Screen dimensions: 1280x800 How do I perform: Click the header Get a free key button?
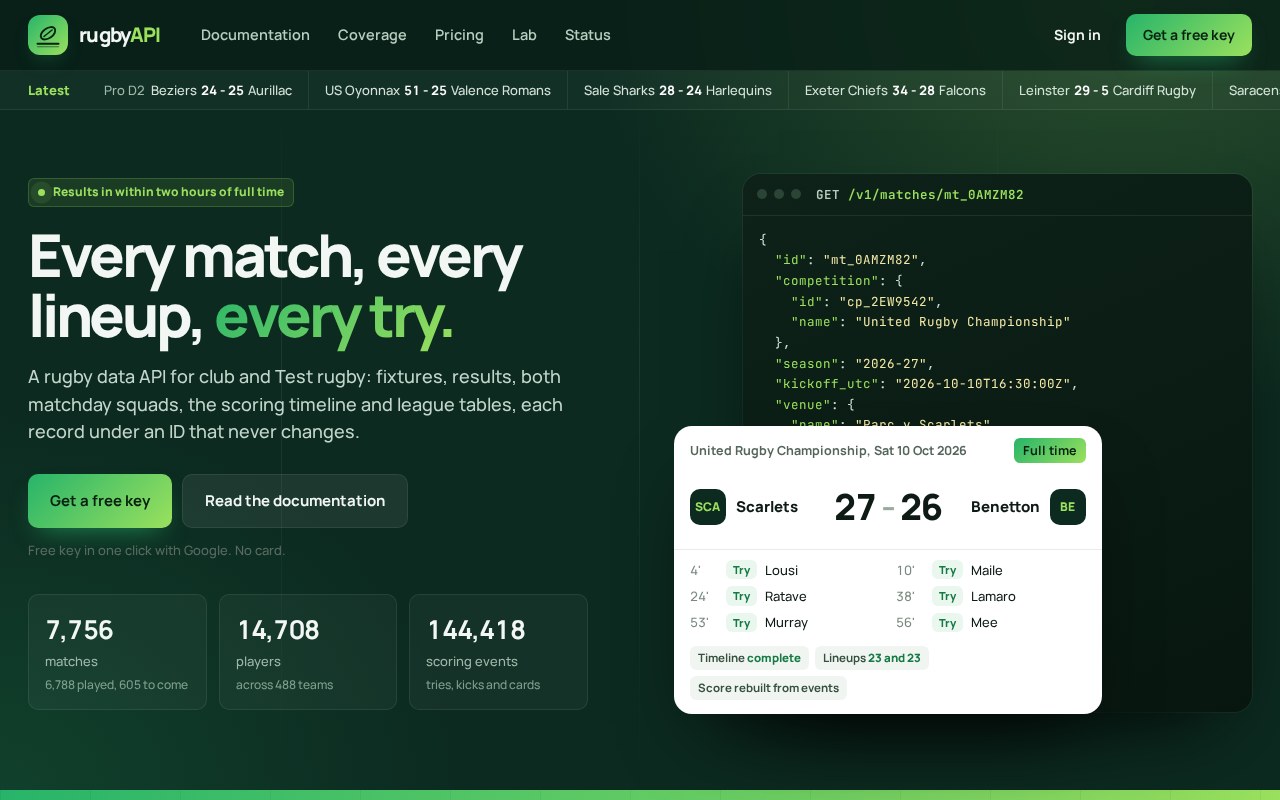pos(1189,35)
